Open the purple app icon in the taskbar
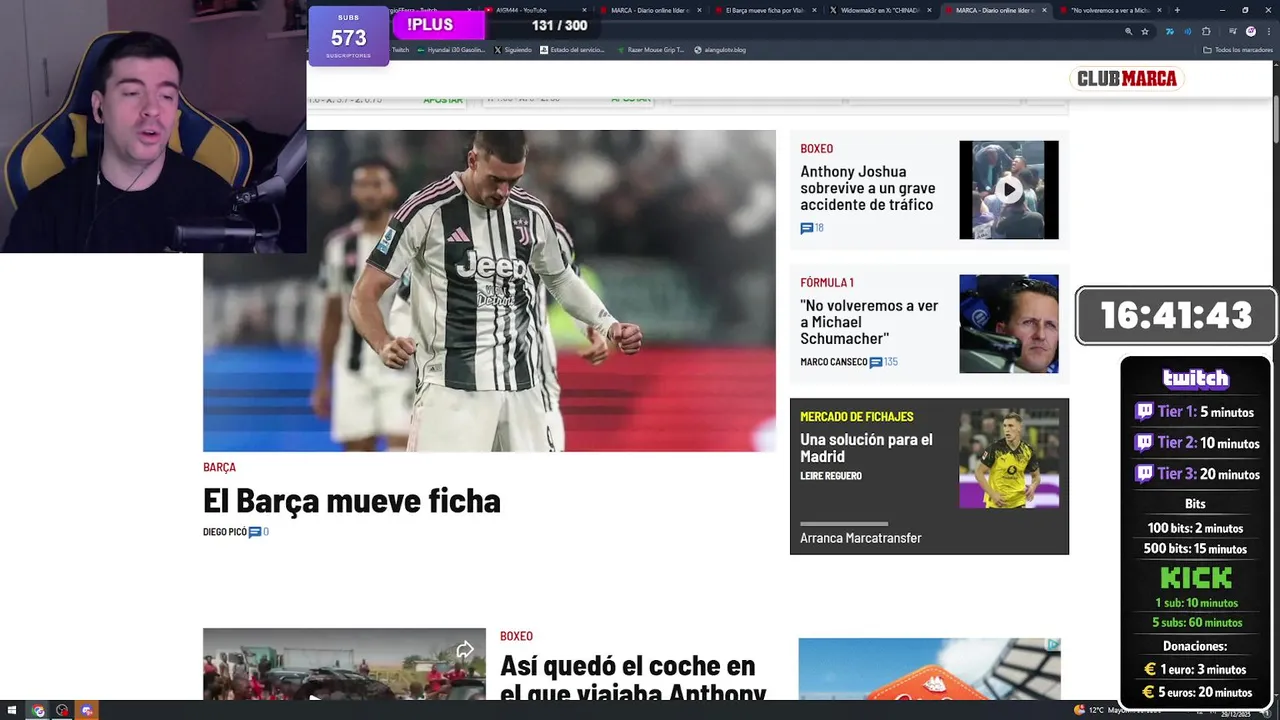1280x720 pixels. click(86, 710)
